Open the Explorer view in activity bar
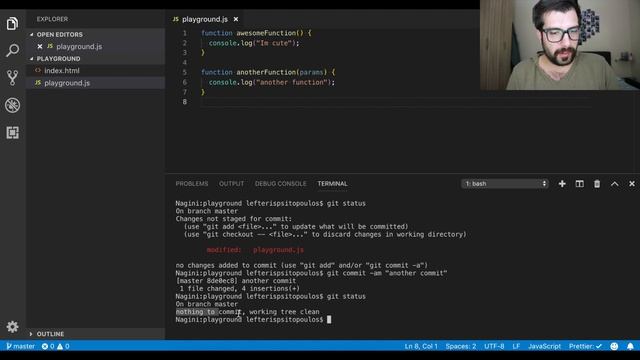Image resolution: width=640 pixels, height=360 pixels. point(12,23)
